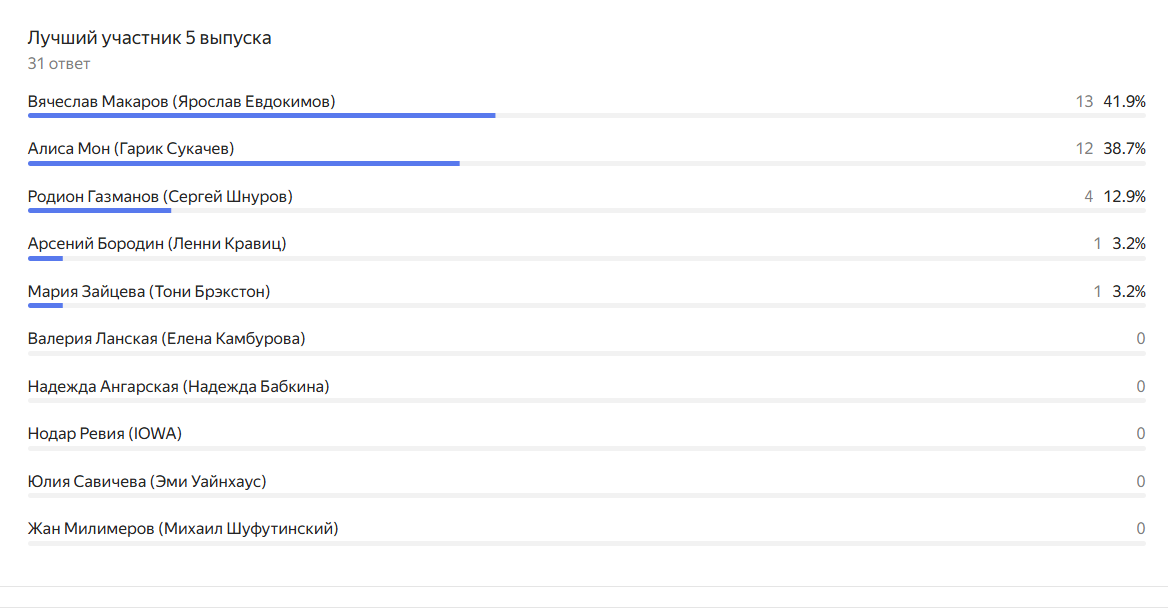Click the short blue bar under Арсений Бородин
1168x608 pixels.
(45, 259)
